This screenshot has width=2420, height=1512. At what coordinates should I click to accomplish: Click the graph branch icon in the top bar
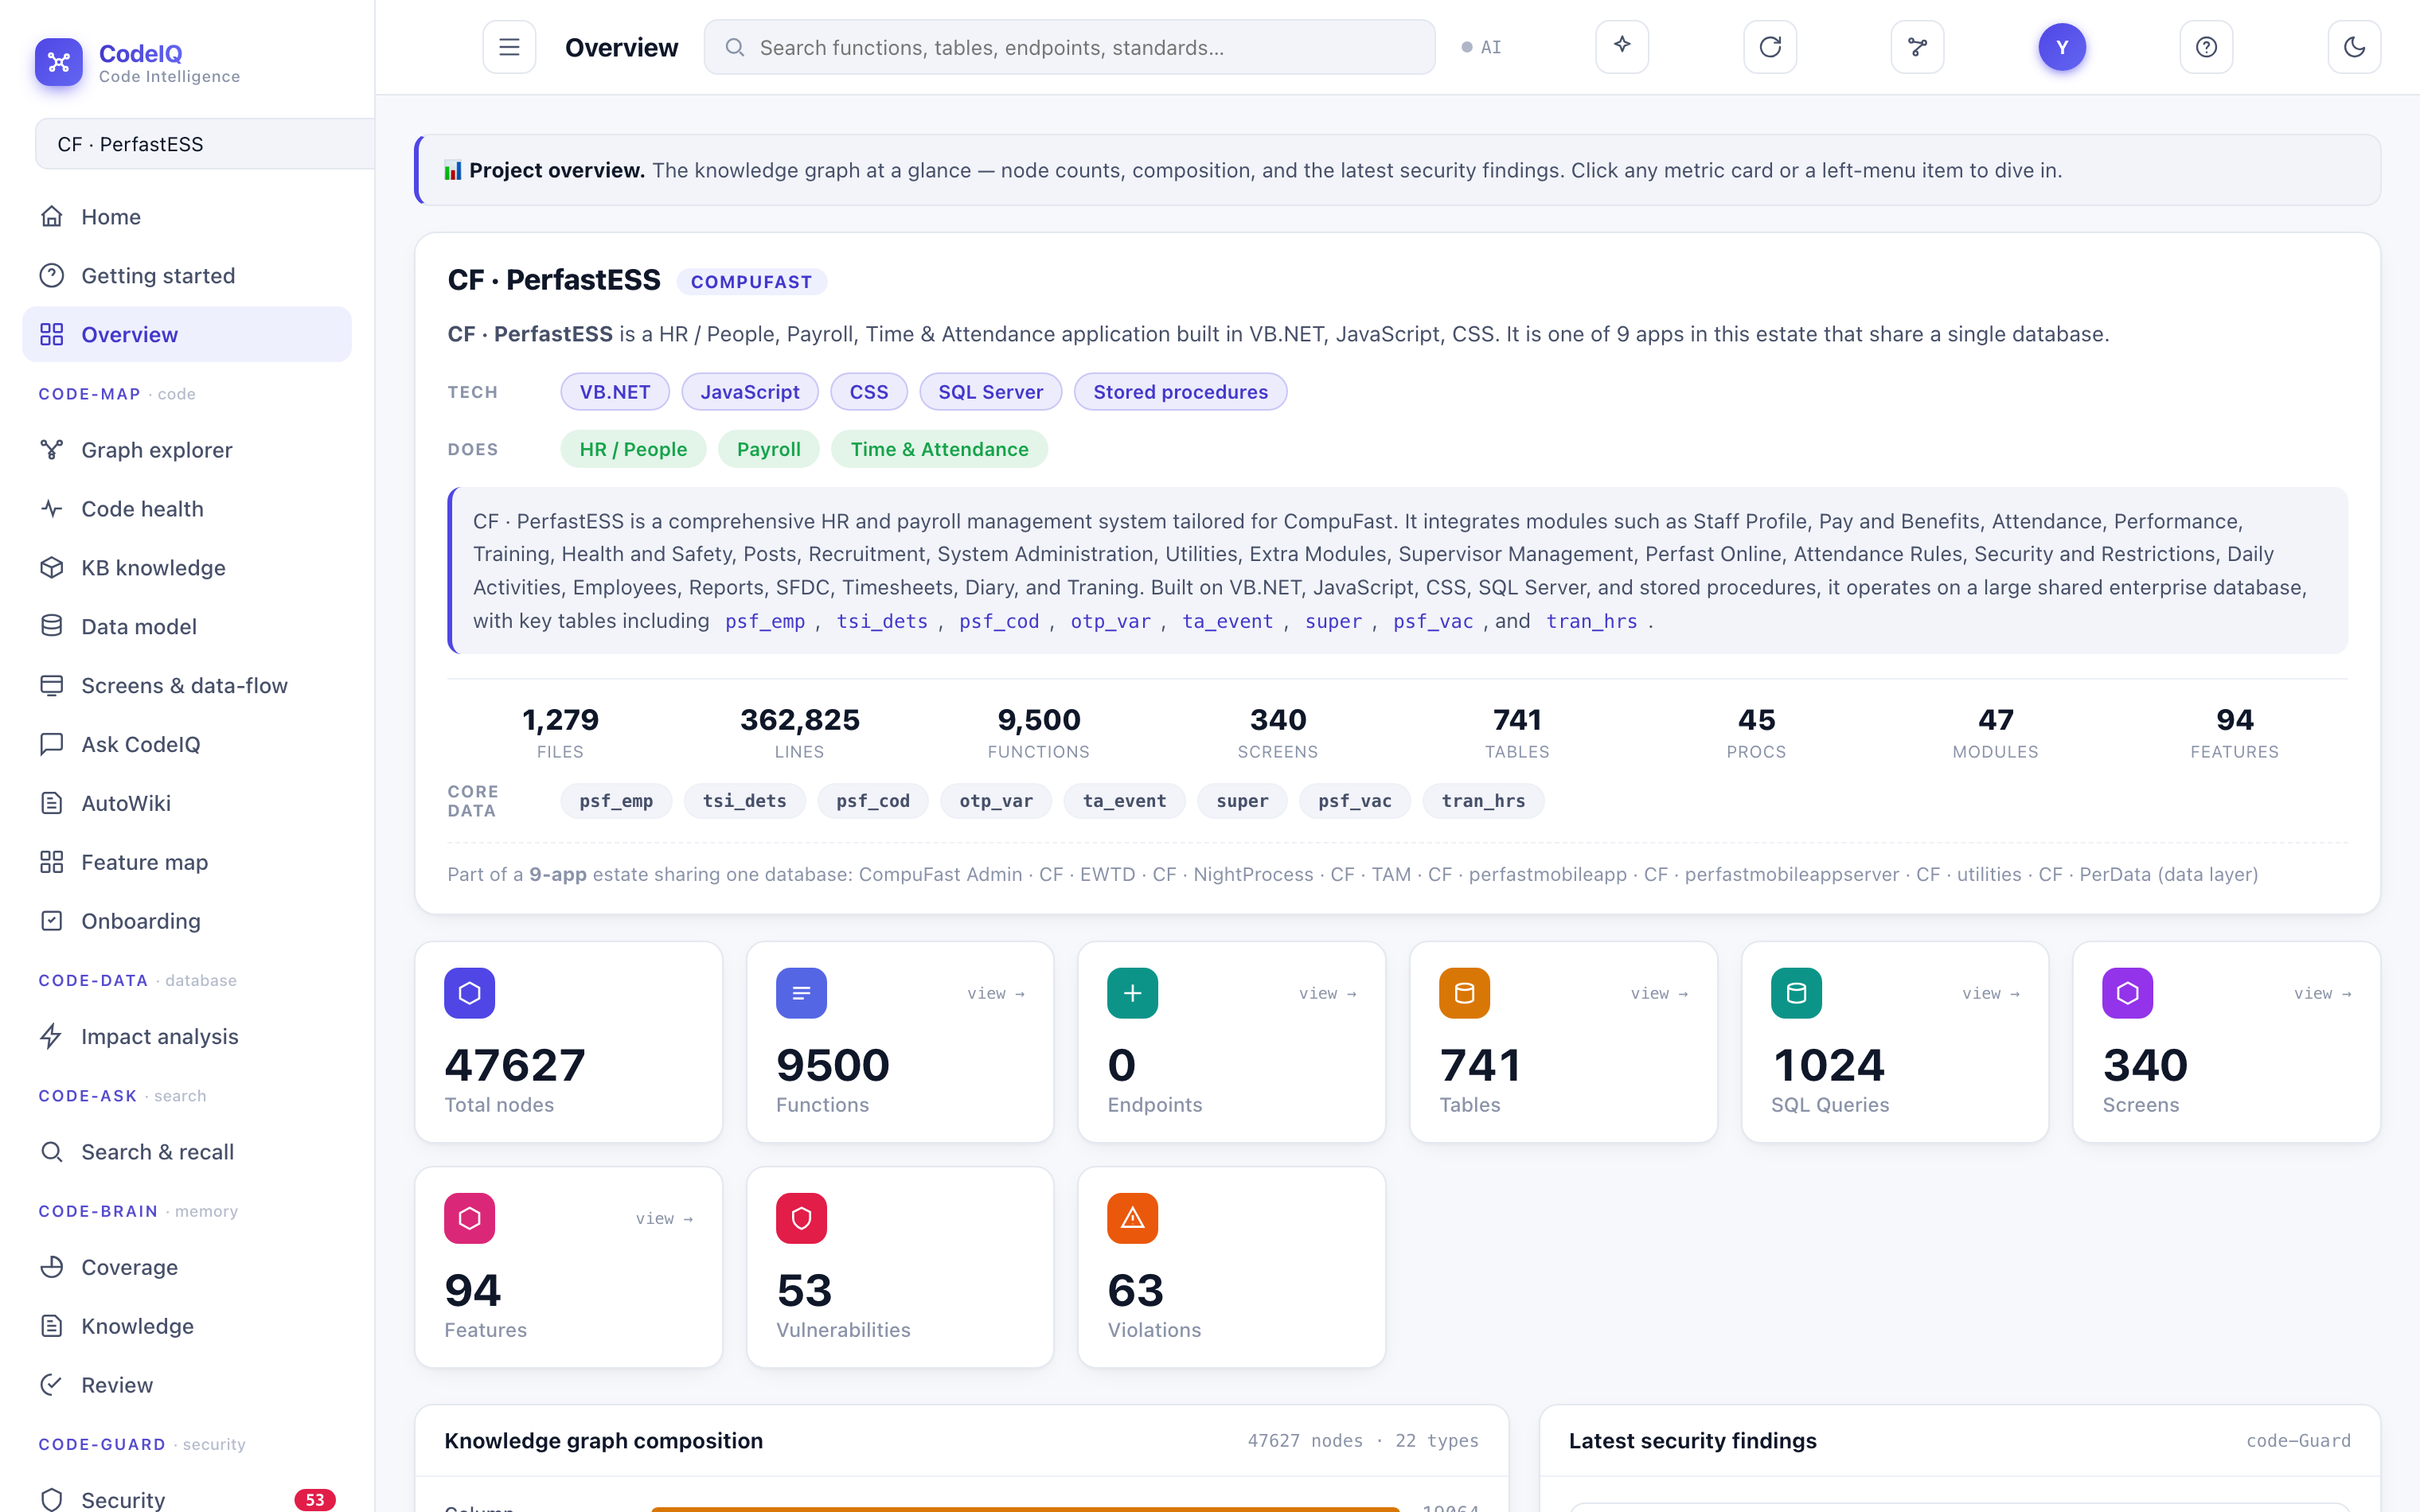tap(1917, 47)
